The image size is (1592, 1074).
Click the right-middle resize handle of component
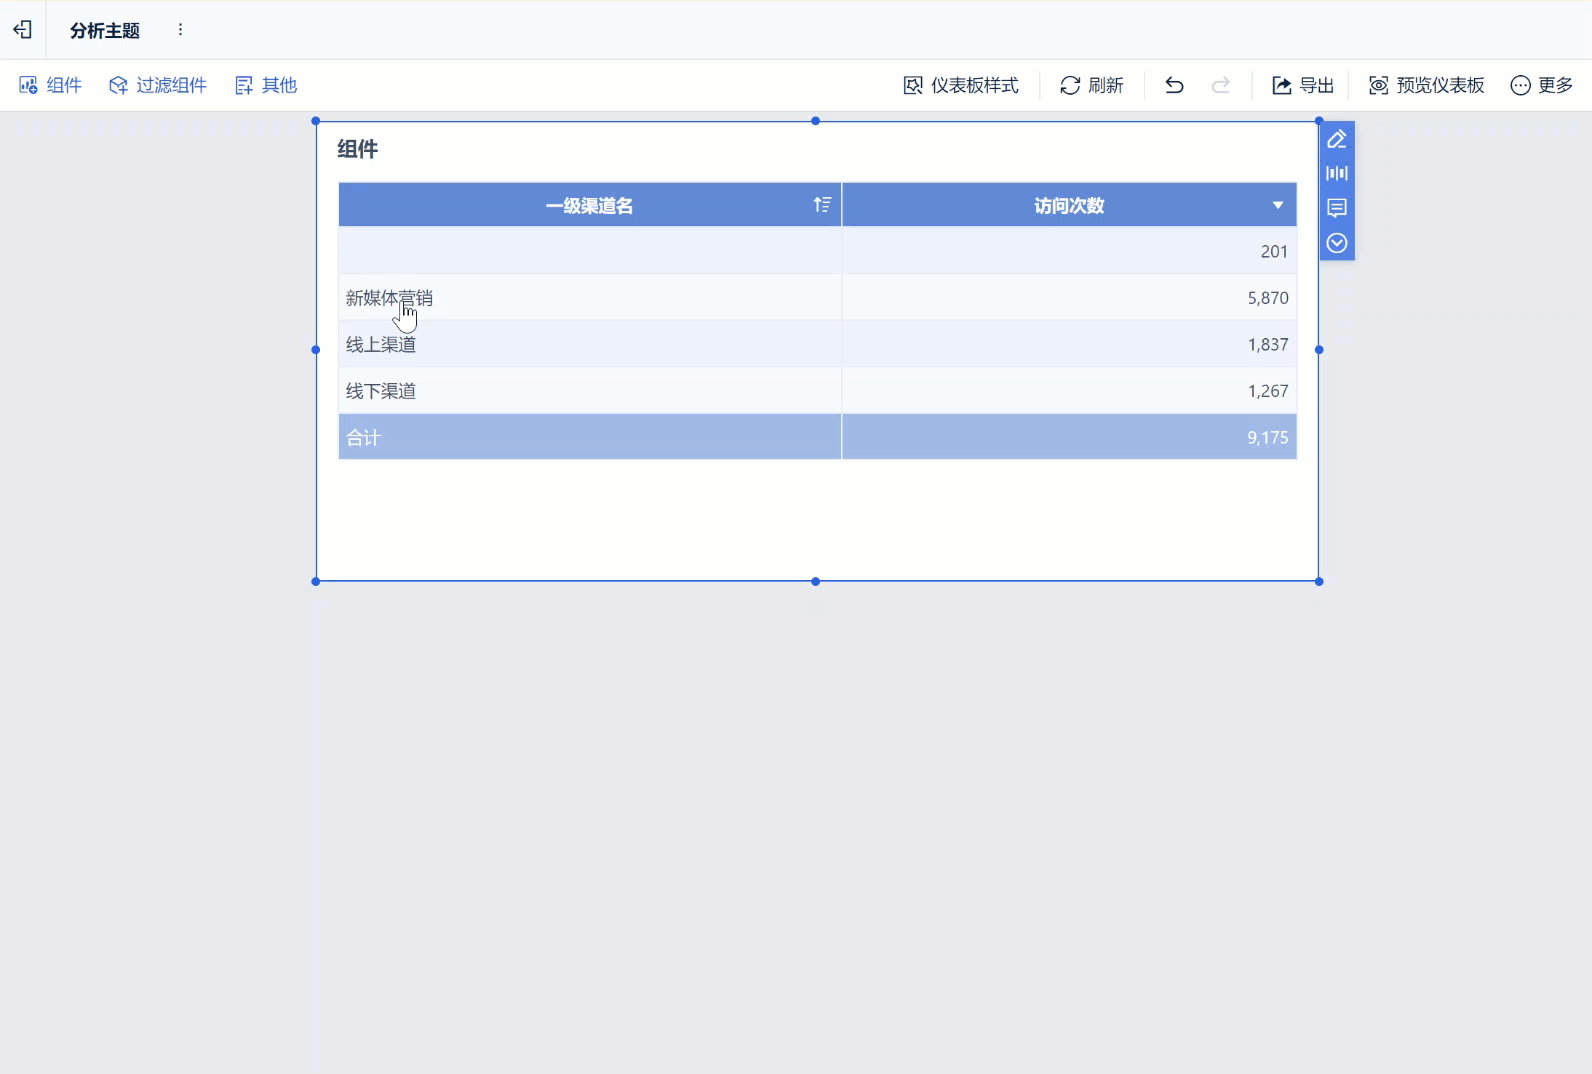1319,350
